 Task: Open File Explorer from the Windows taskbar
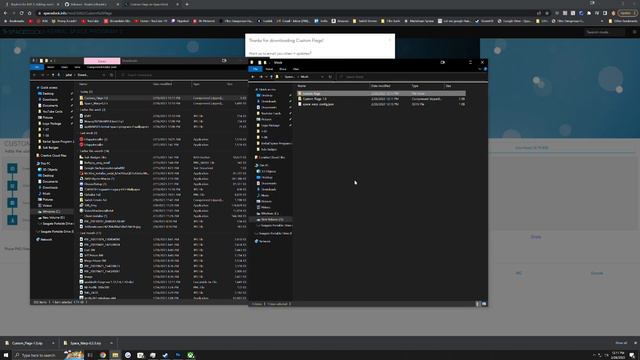116,355
